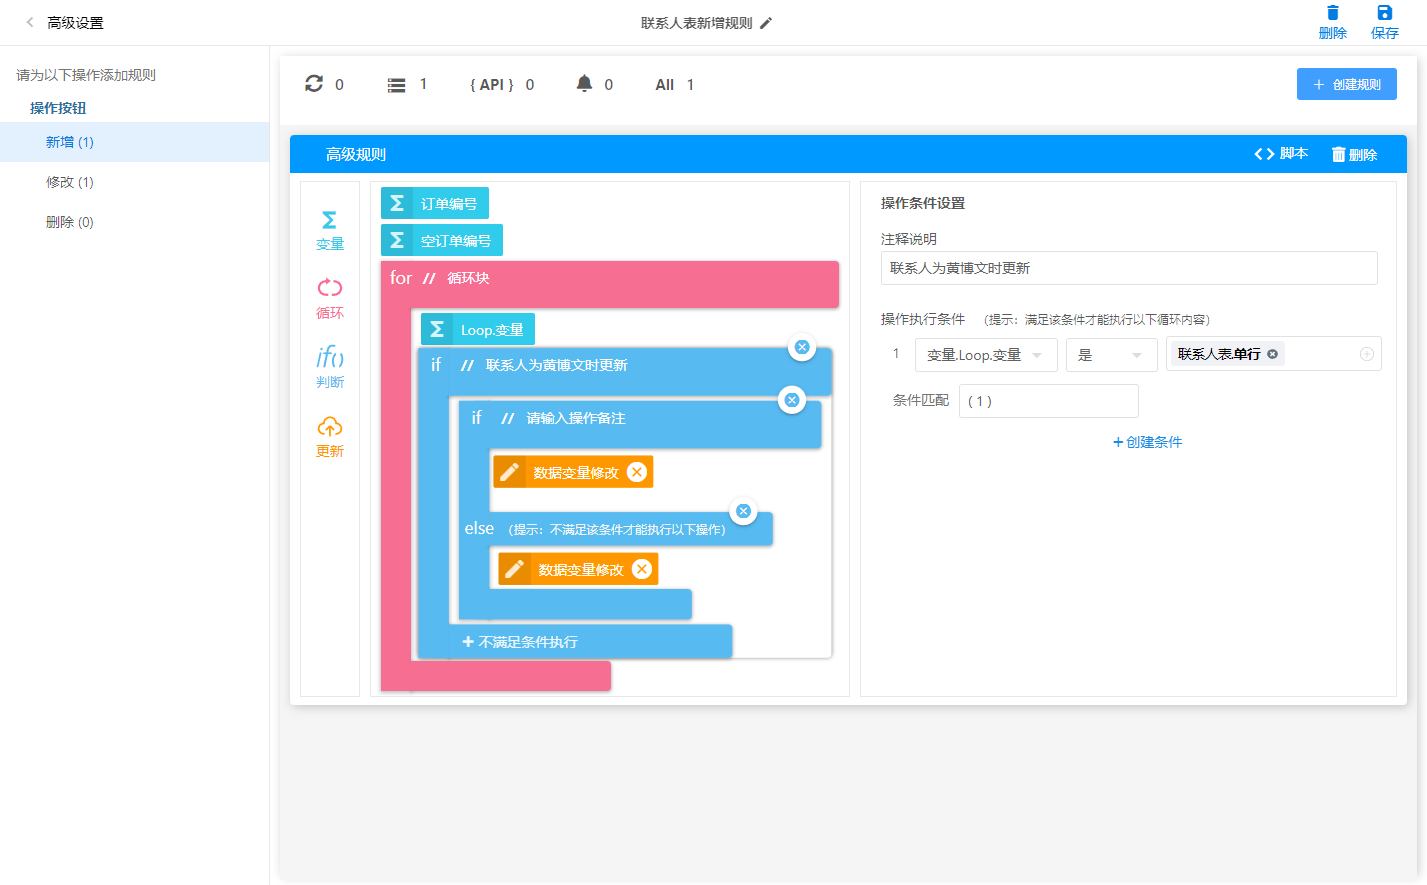The height and width of the screenshot is (885, 1427).
Task: Add a 不满足条件执行 branch
Action: coord(519,642)
